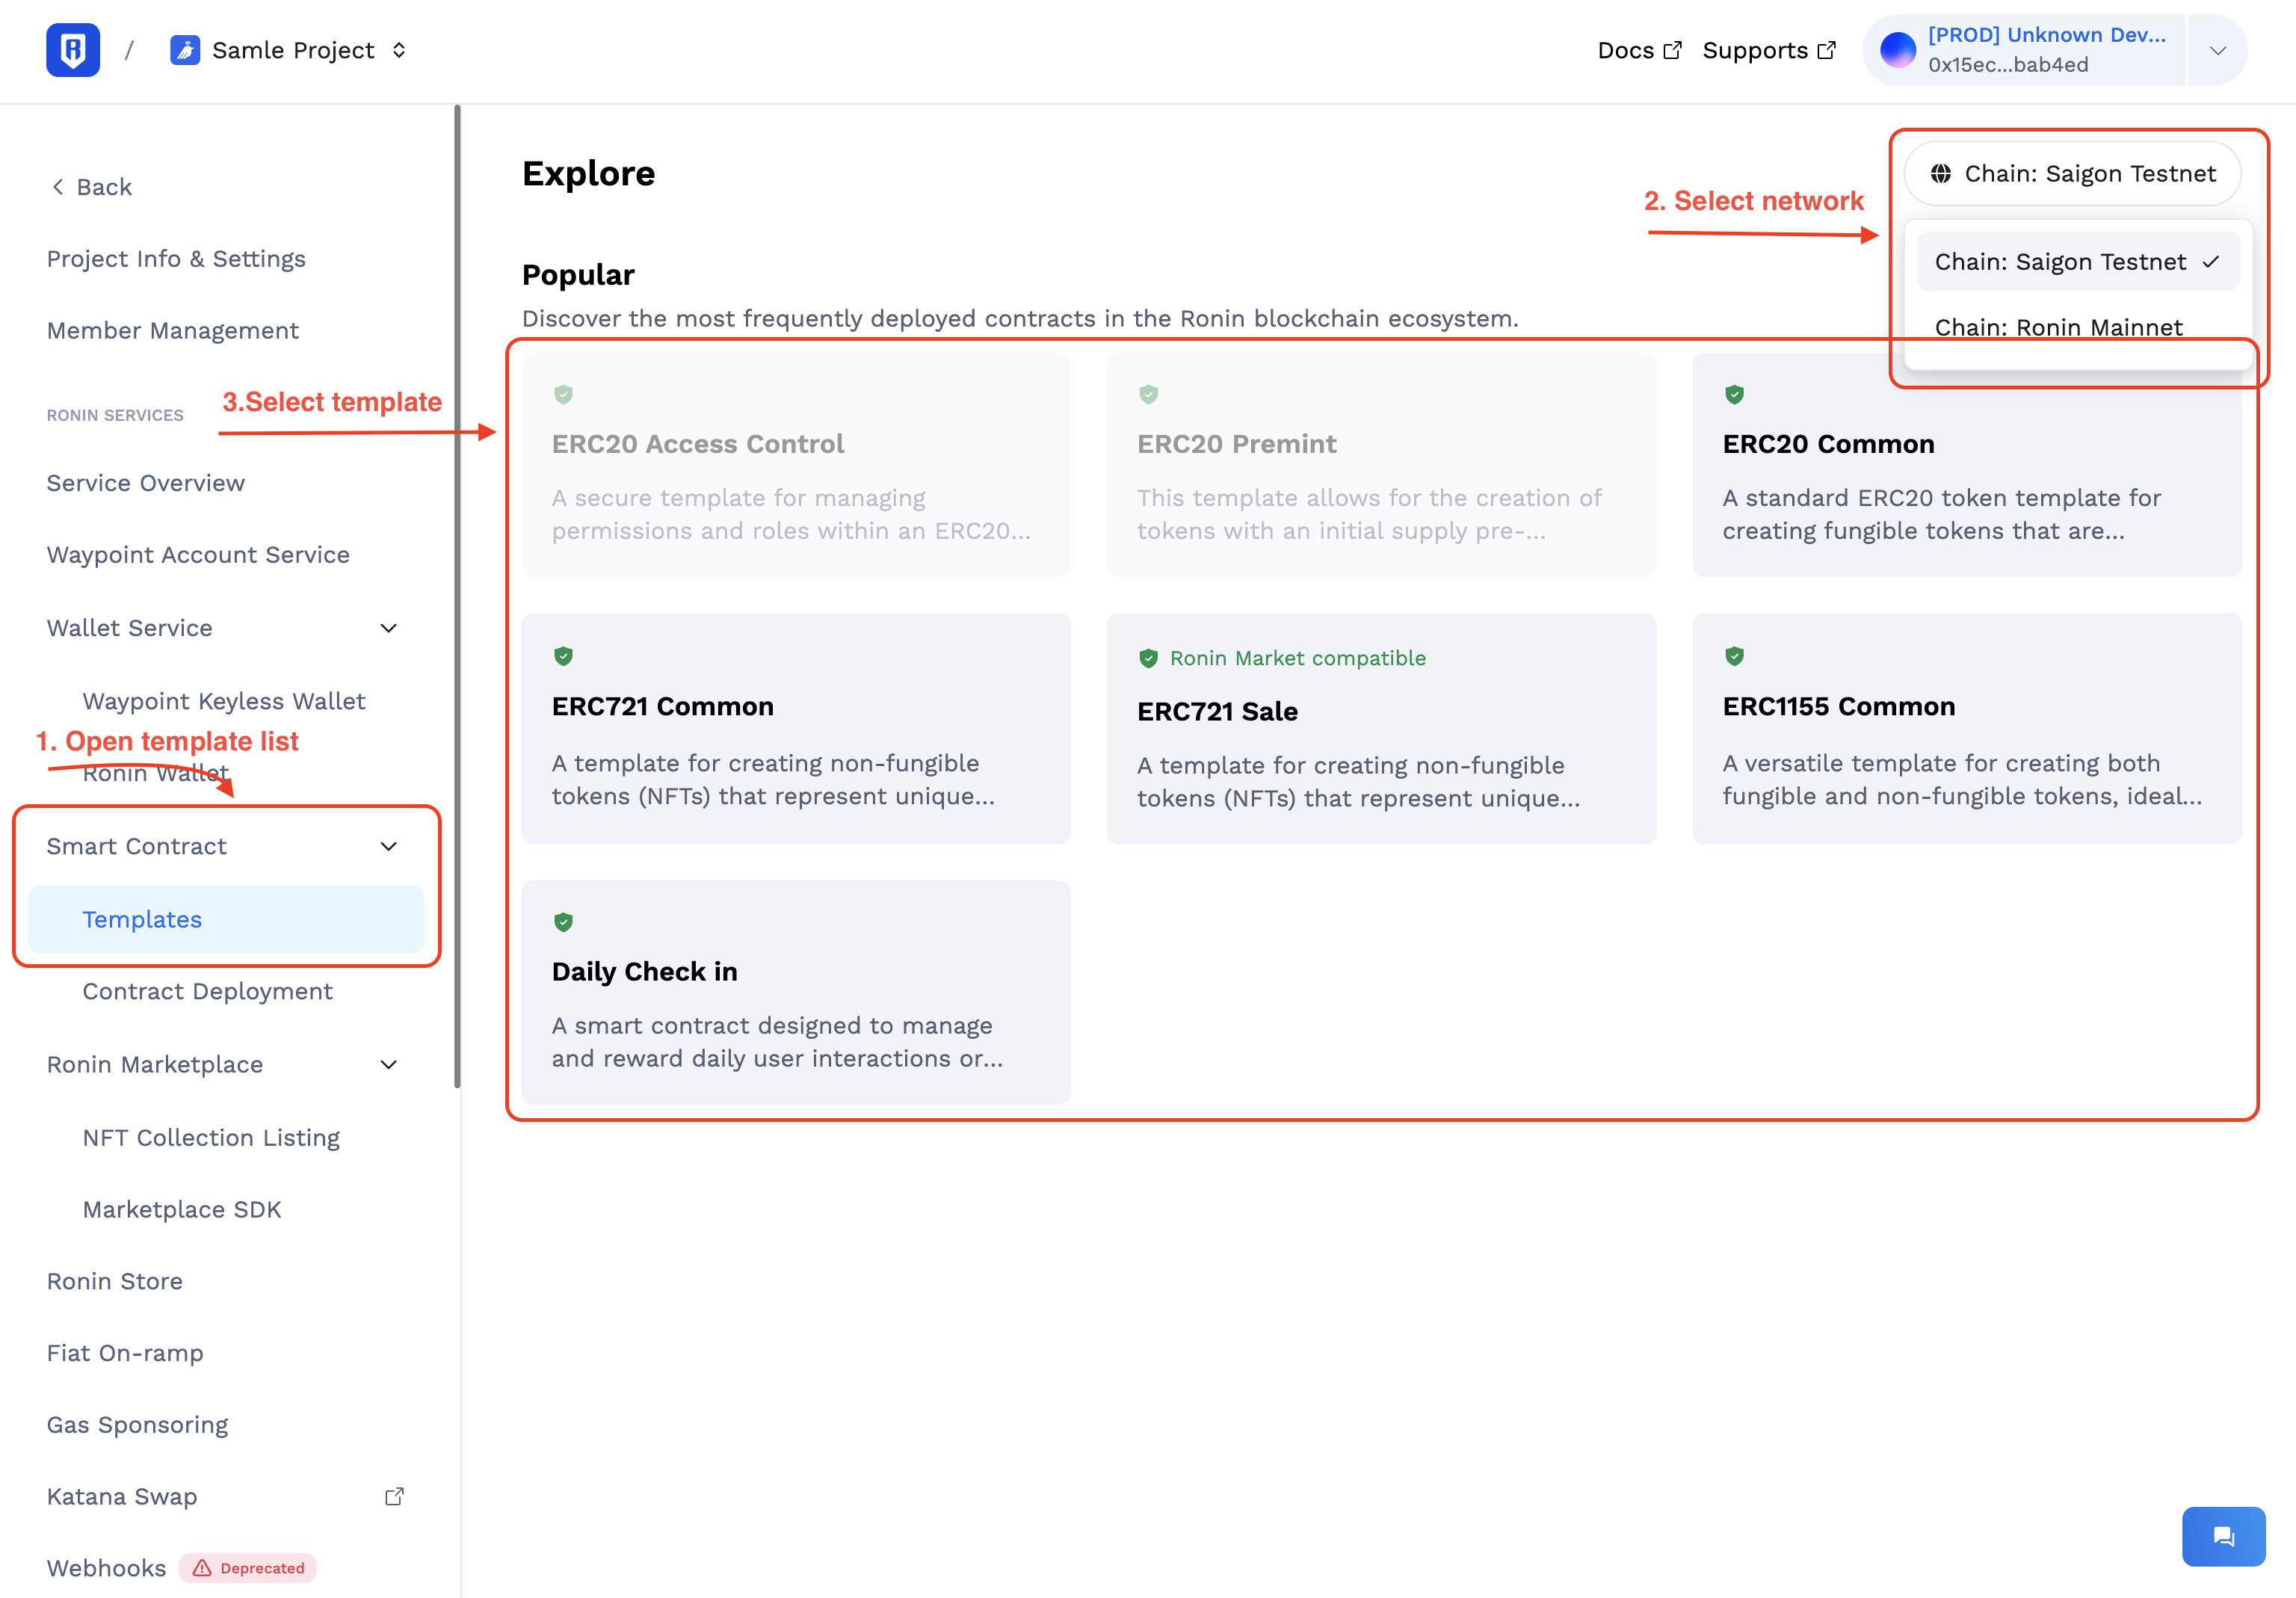Image resolution: width=2296 pixels, height=1598 pixels.
Task: Click ERC20 Common verified shield icon
Action: (1734, 395)
